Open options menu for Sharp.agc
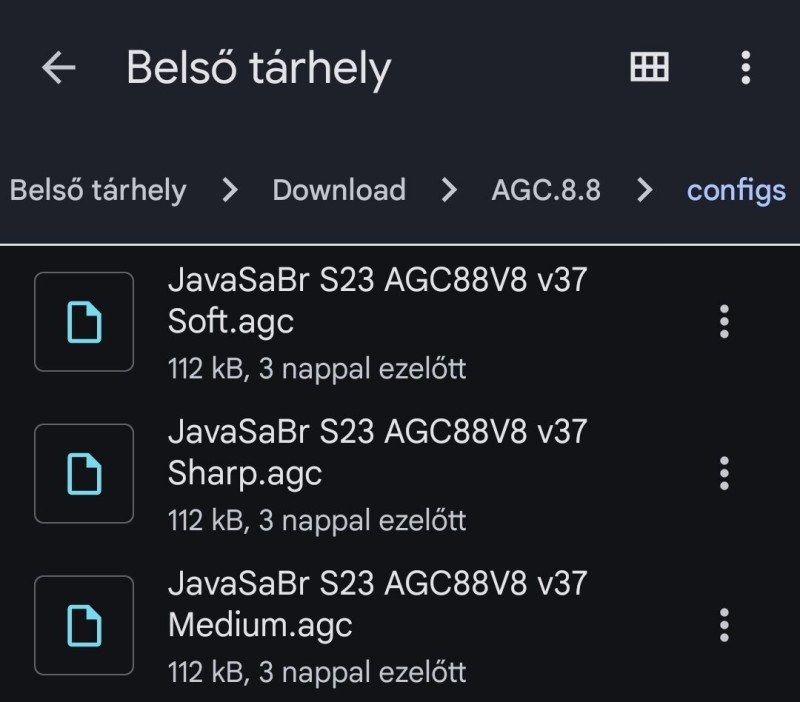This screenshot has width=800, height=702. coord(724,473)
